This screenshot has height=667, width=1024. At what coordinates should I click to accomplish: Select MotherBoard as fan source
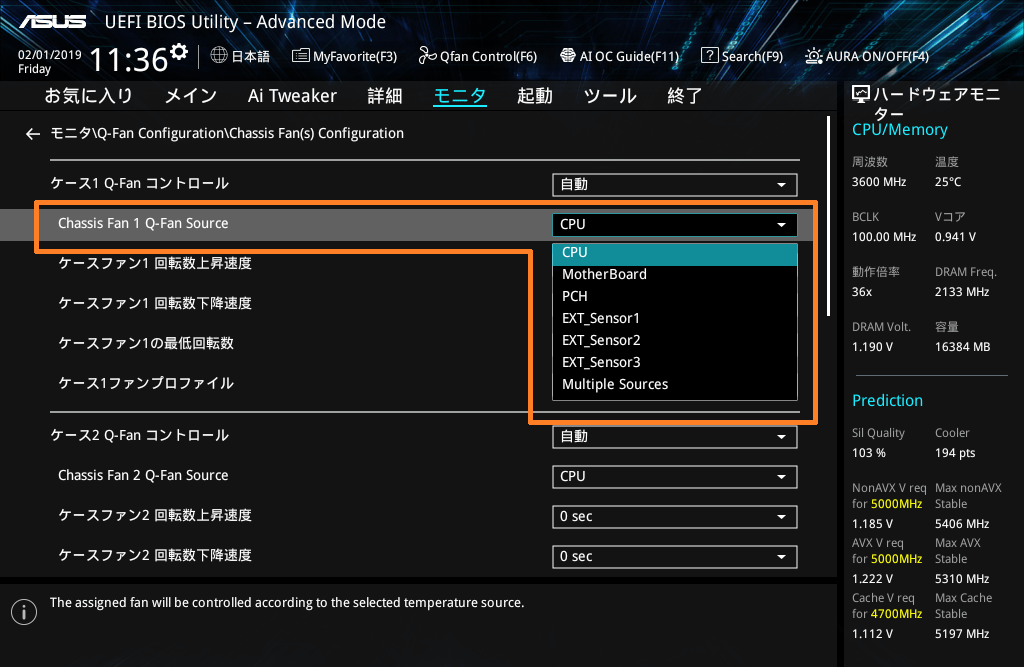pyautogui.click(x=675, y=274)
